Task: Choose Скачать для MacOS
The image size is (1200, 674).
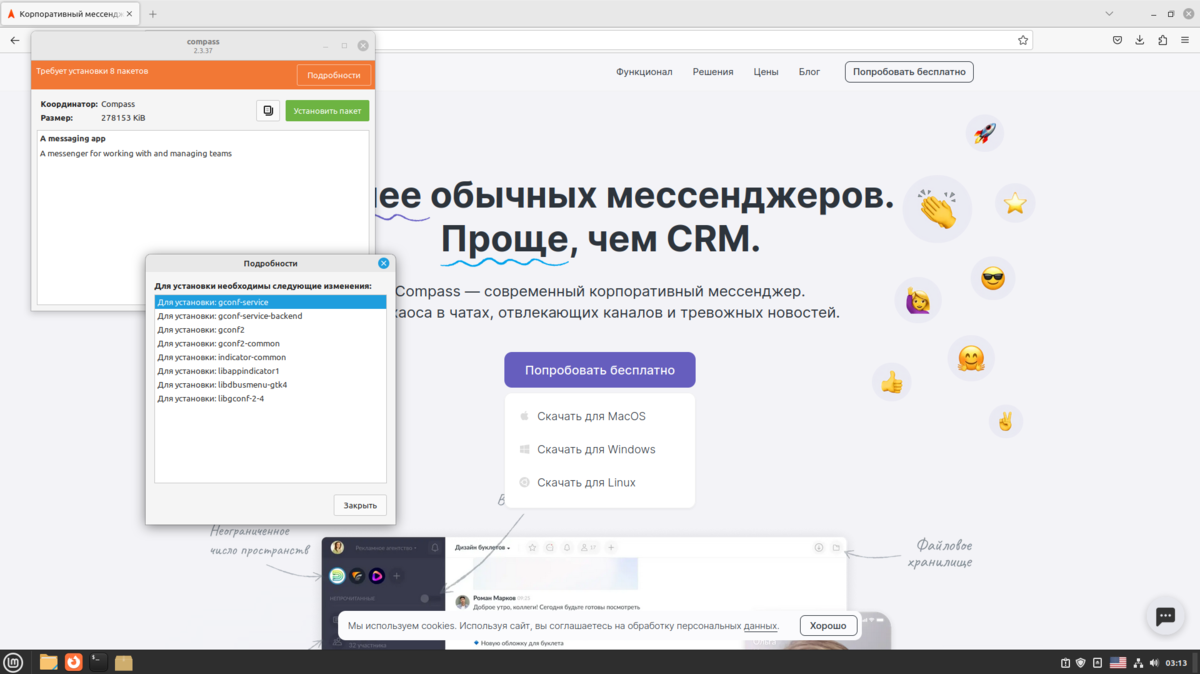Action: 591,416
